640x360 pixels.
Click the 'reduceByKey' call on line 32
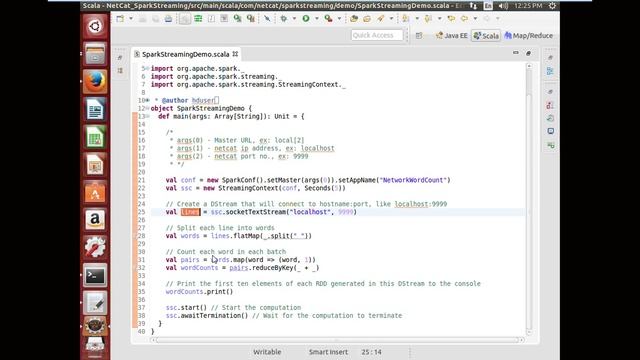[273, 268]
